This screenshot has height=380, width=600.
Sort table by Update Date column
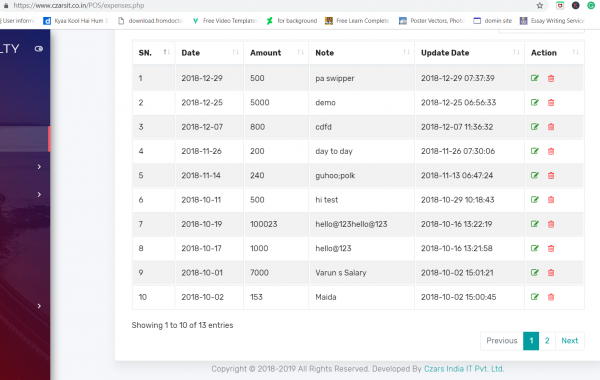click(470, 53)
